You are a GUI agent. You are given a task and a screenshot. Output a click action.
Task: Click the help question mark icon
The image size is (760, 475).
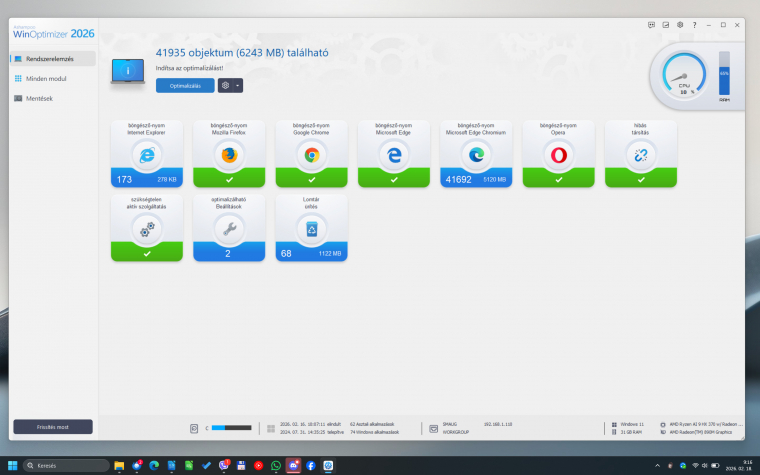(695, 24)
